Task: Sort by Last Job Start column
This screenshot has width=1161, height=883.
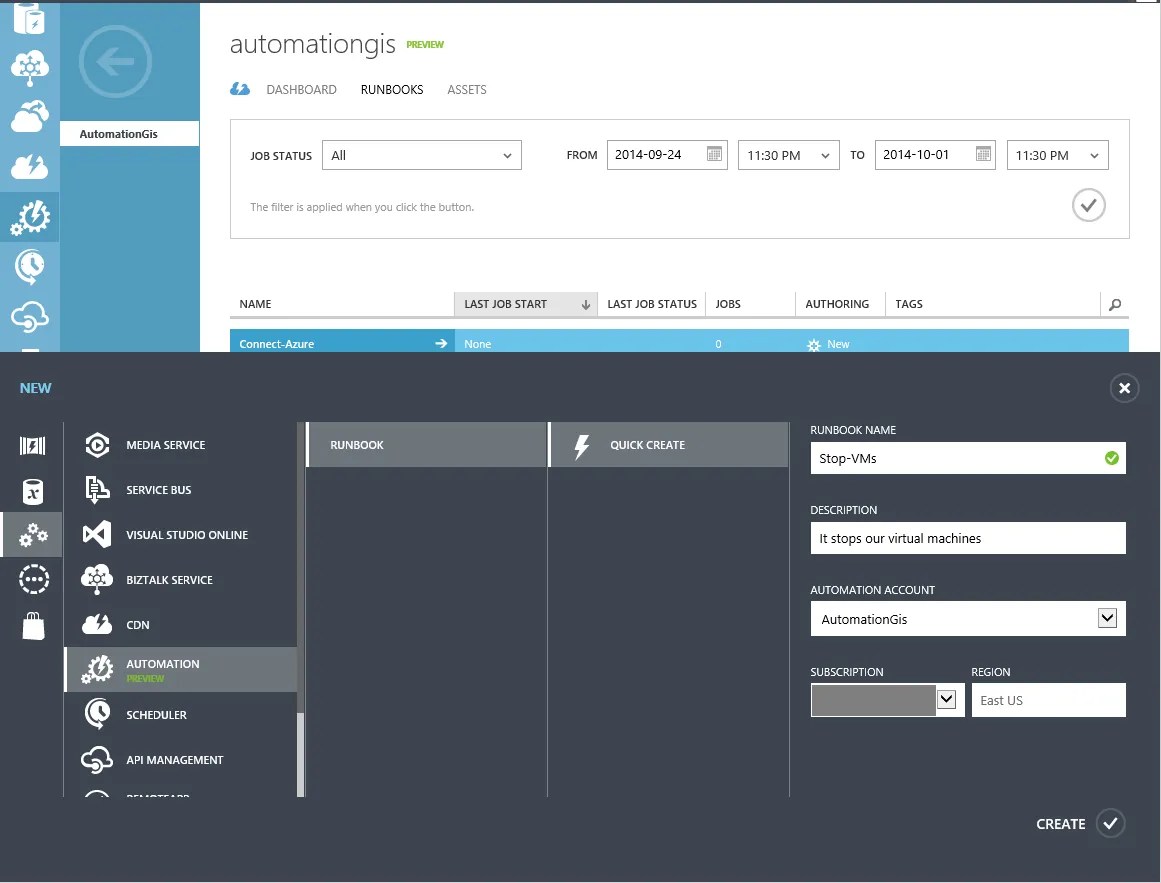Action: (x=525, y=304)
